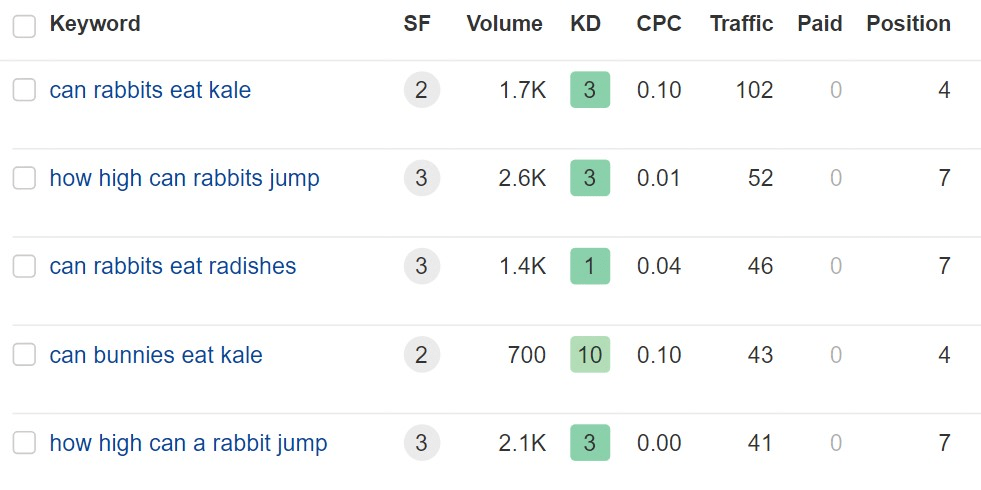Check the 'can rabbits eat kale' row checkbox
The height and width of the screenshot is (490, 981).
24,91
